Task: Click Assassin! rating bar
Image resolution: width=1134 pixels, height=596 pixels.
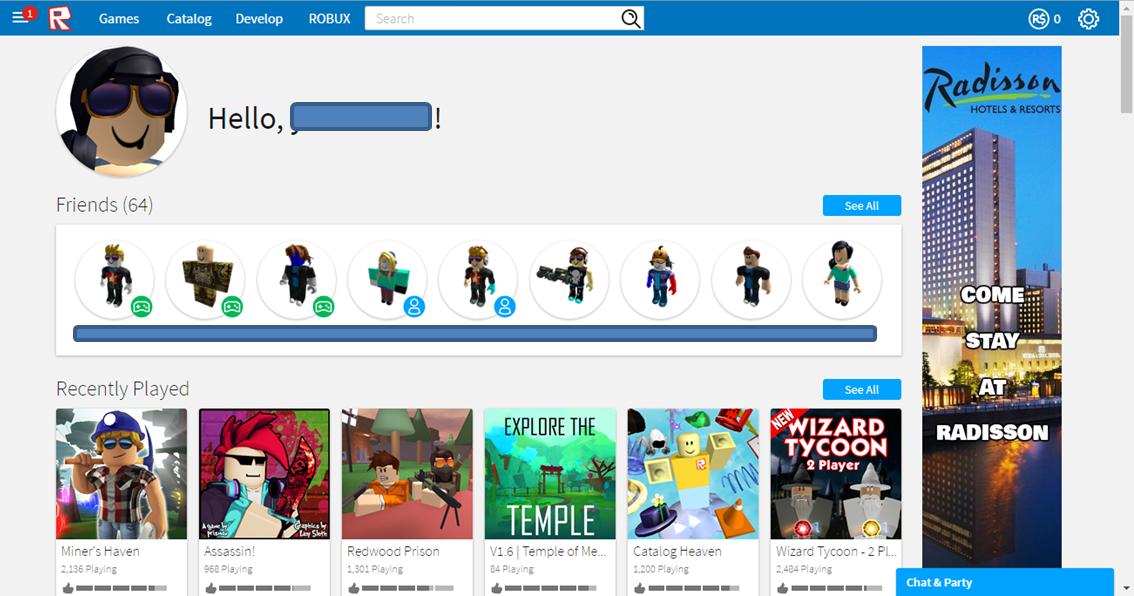Action: pos(265,588)
